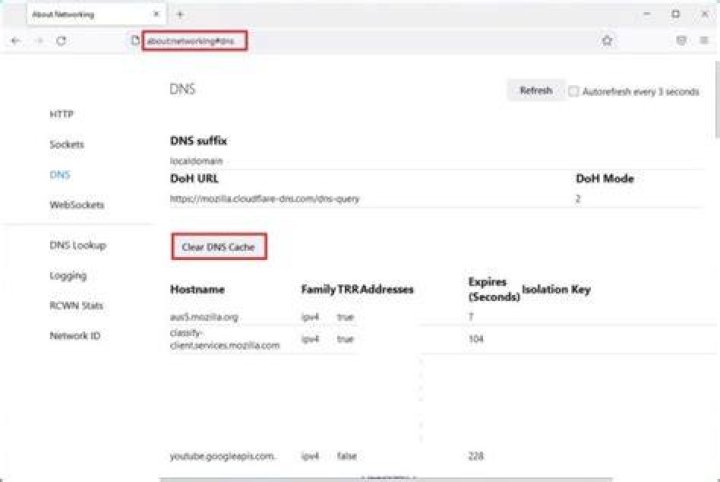Screen dimensions: 720x482
Task: Click expires value 228
Action: coord(476,456)
